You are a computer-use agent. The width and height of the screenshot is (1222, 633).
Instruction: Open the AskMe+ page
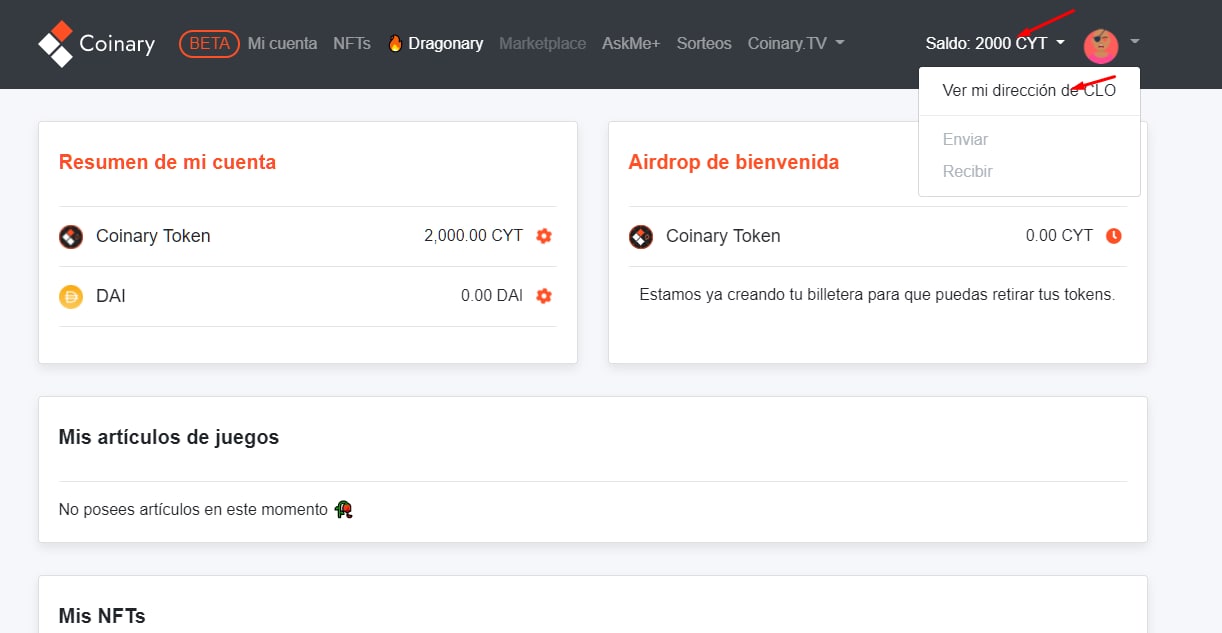[x=631, y=44]
